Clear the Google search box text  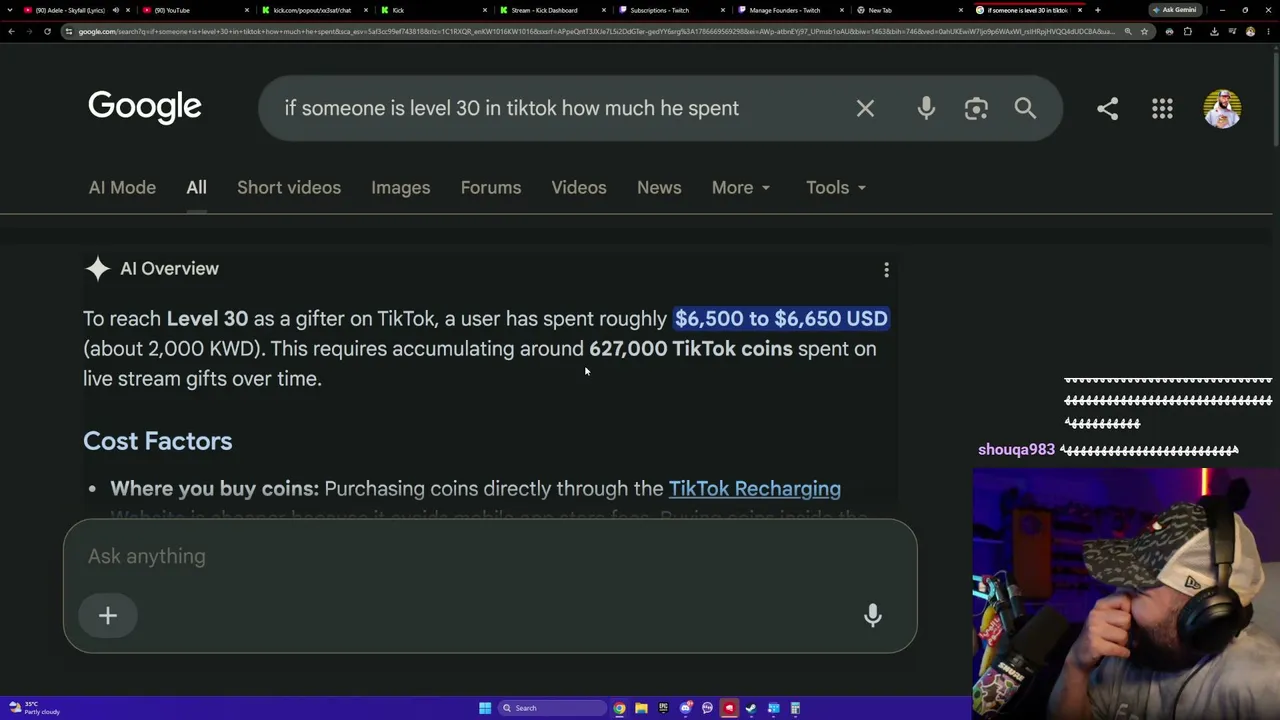pyautogui.click(x=865, y=108)
